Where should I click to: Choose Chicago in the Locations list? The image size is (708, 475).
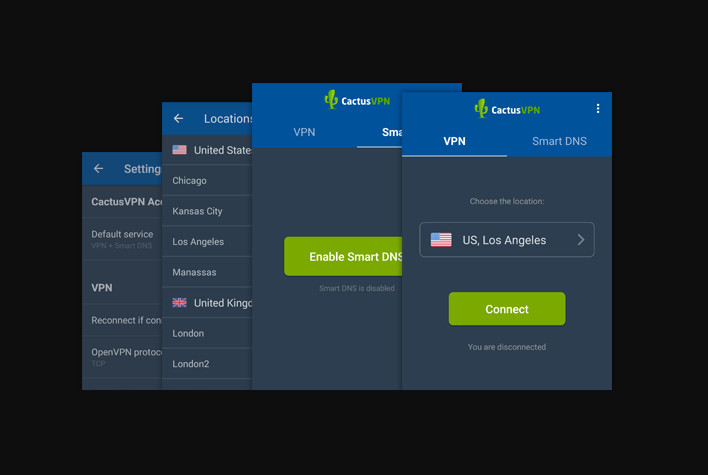coord(207,180)
